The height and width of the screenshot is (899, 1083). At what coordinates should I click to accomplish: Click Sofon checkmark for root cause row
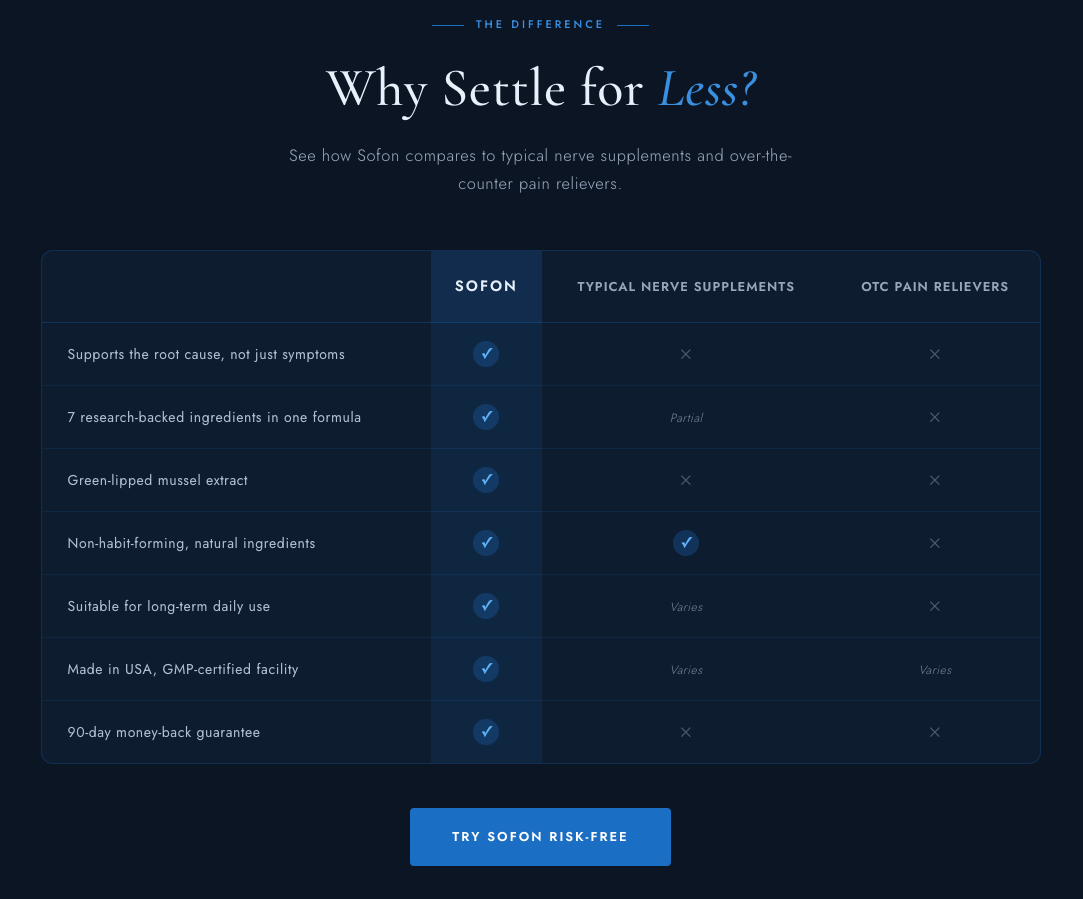486,354
